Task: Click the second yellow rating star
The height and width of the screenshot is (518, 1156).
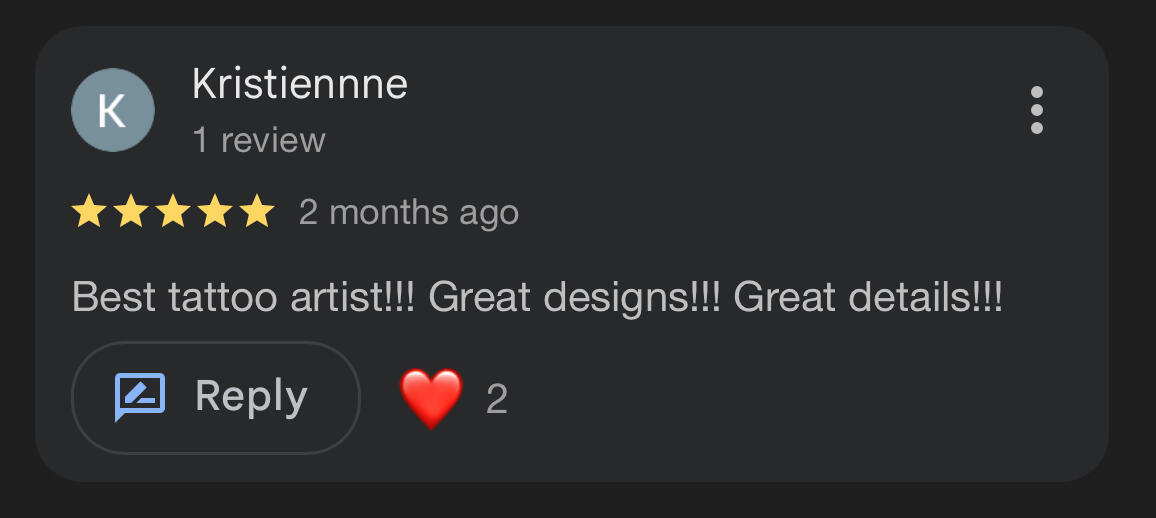Action: pyautogui.click(x=131, y=212)
